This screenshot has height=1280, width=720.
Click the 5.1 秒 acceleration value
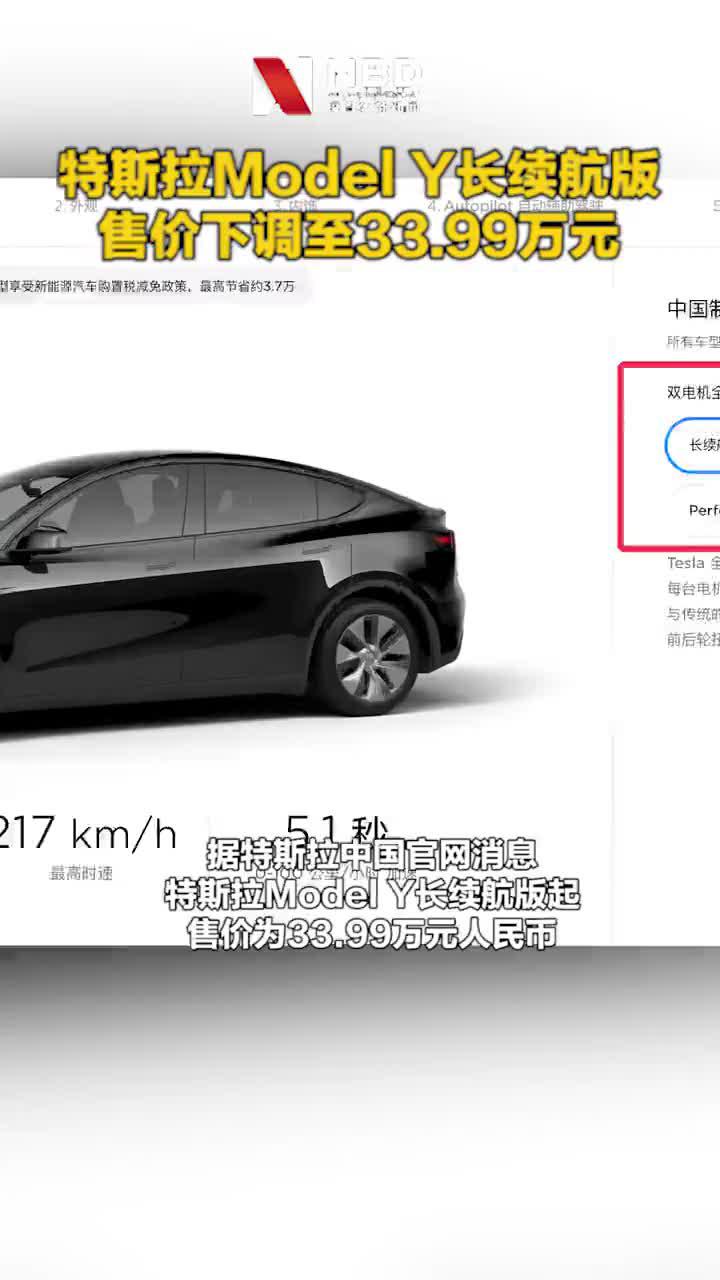tap(337, 832)
